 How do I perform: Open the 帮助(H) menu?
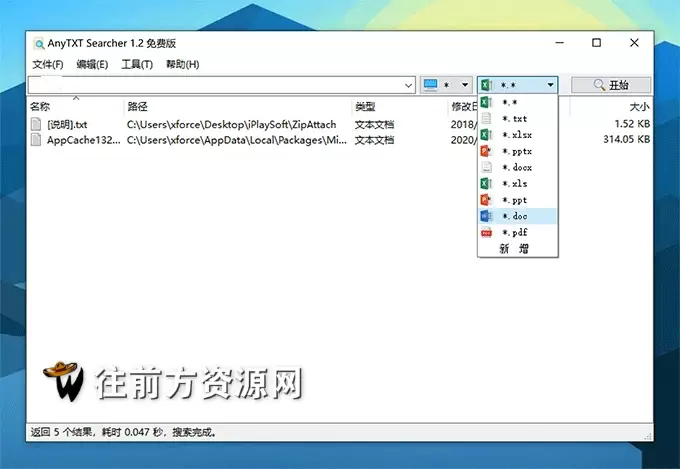click(183, 65)
